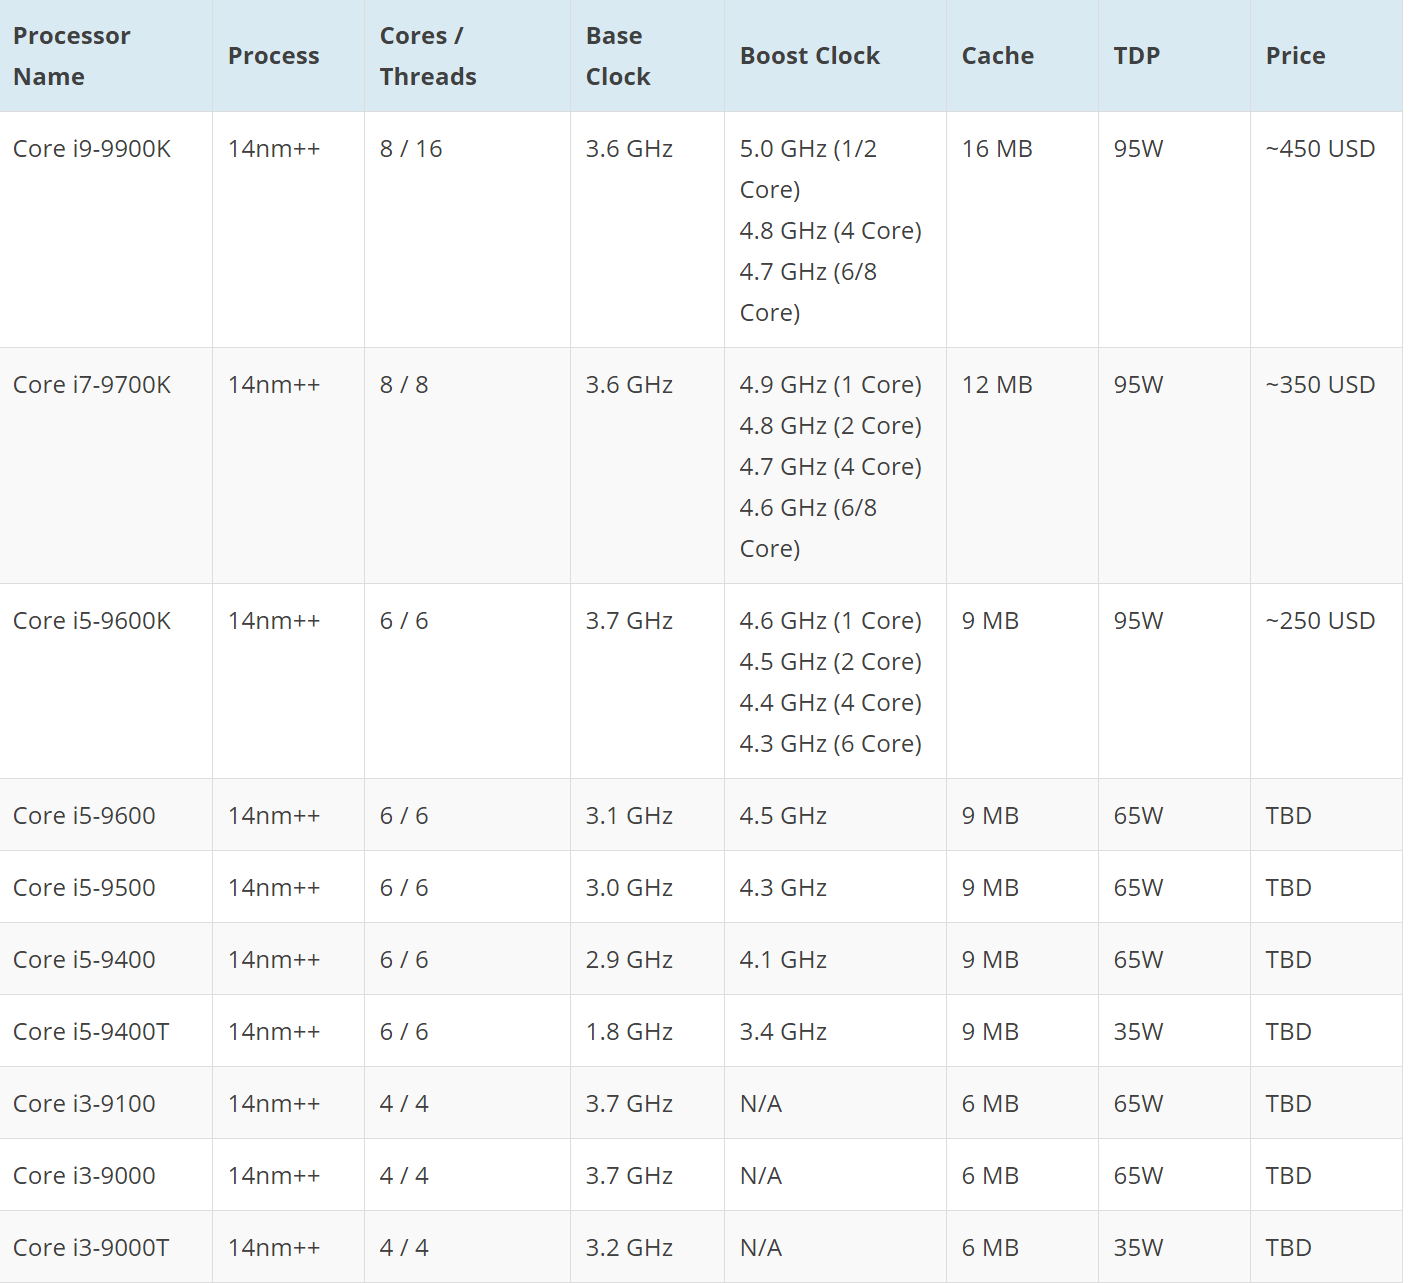Select the Price column header

[x=1295, y=56]
